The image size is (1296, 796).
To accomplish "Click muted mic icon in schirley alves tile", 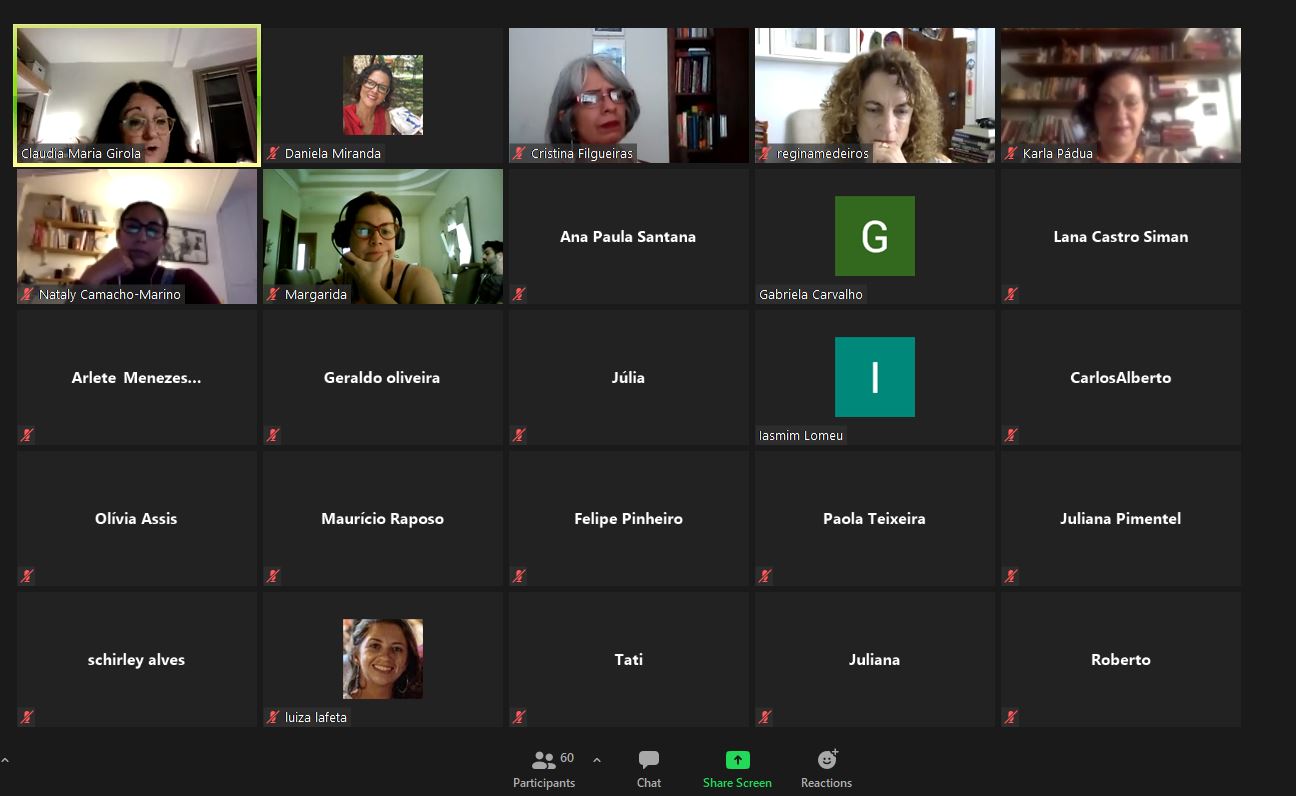I will (x=27, y=717).
